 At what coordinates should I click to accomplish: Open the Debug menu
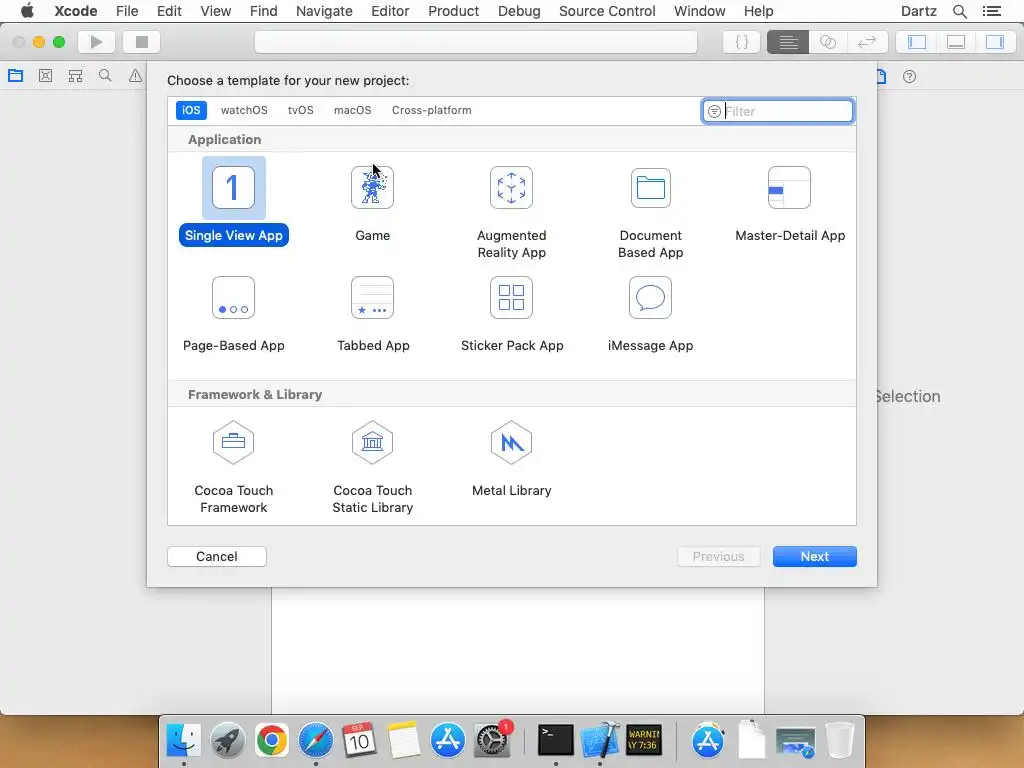coord(519,11)
